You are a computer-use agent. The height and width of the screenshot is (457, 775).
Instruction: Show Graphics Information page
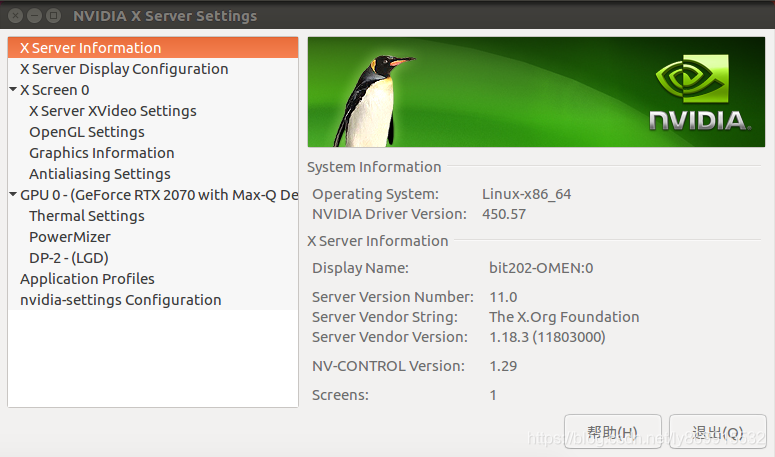[x=102, y=153]
